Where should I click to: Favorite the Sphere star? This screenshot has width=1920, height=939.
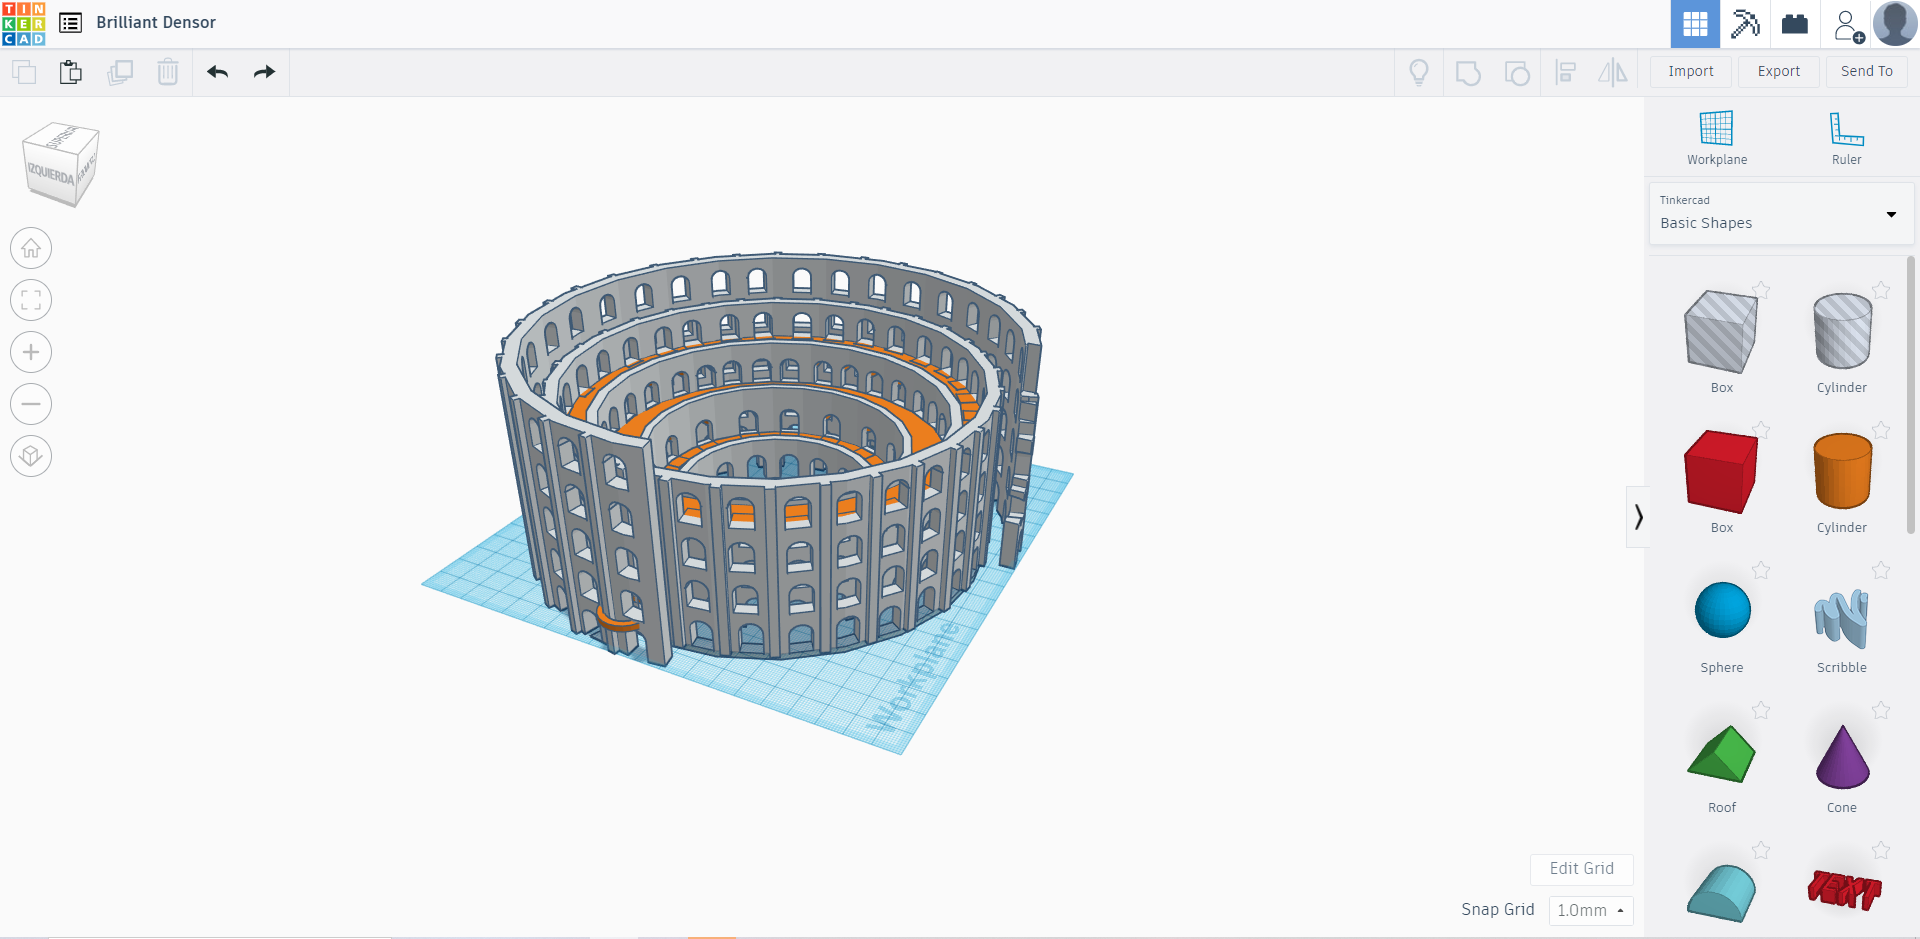click(1761, 570)
